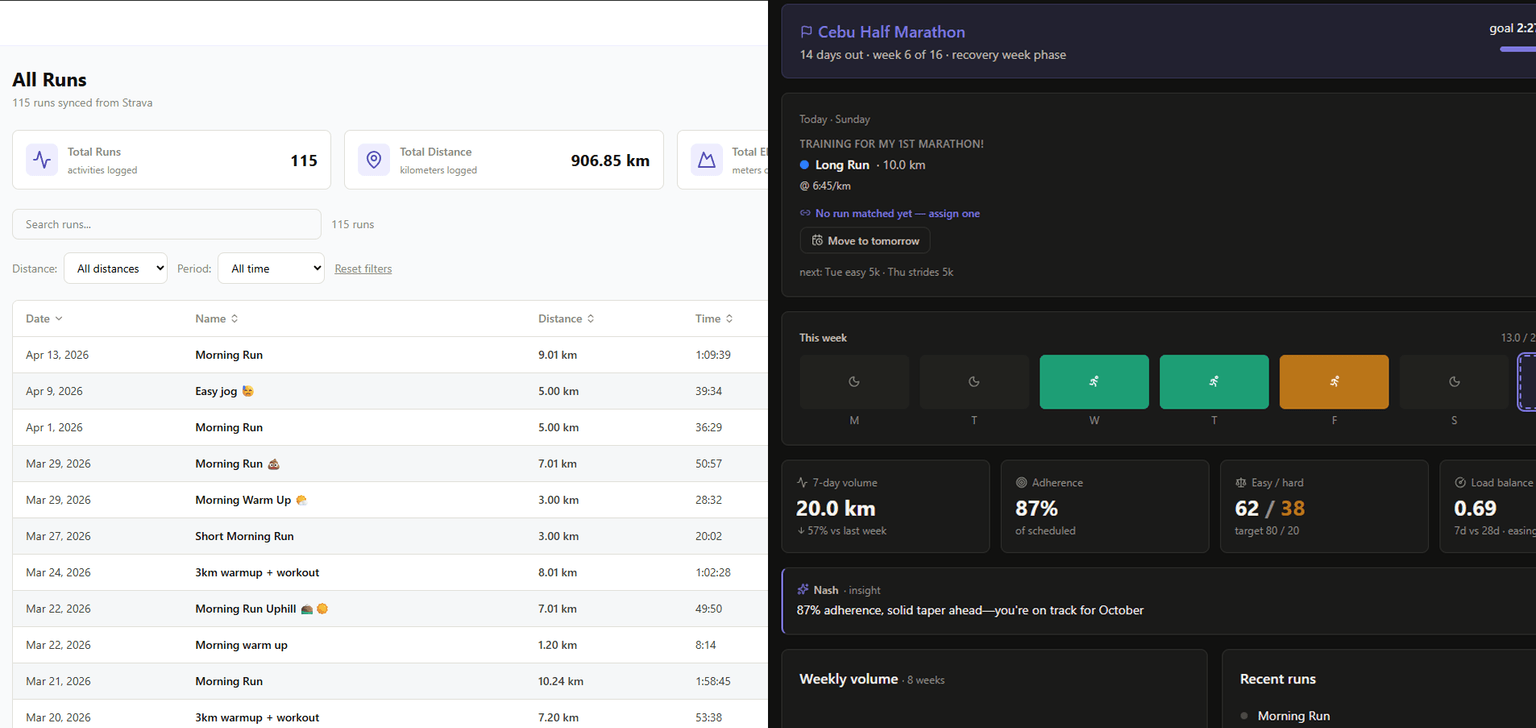Image resolution: width=1536 pixels, height=728 pixels.
Task: Click the Load balance check icon
Action: [1460, 482]
